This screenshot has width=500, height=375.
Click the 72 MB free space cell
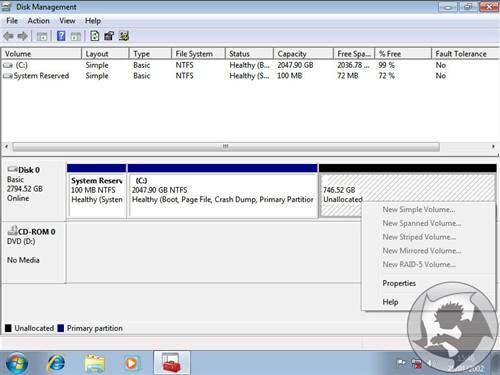(x=348, y=76)
